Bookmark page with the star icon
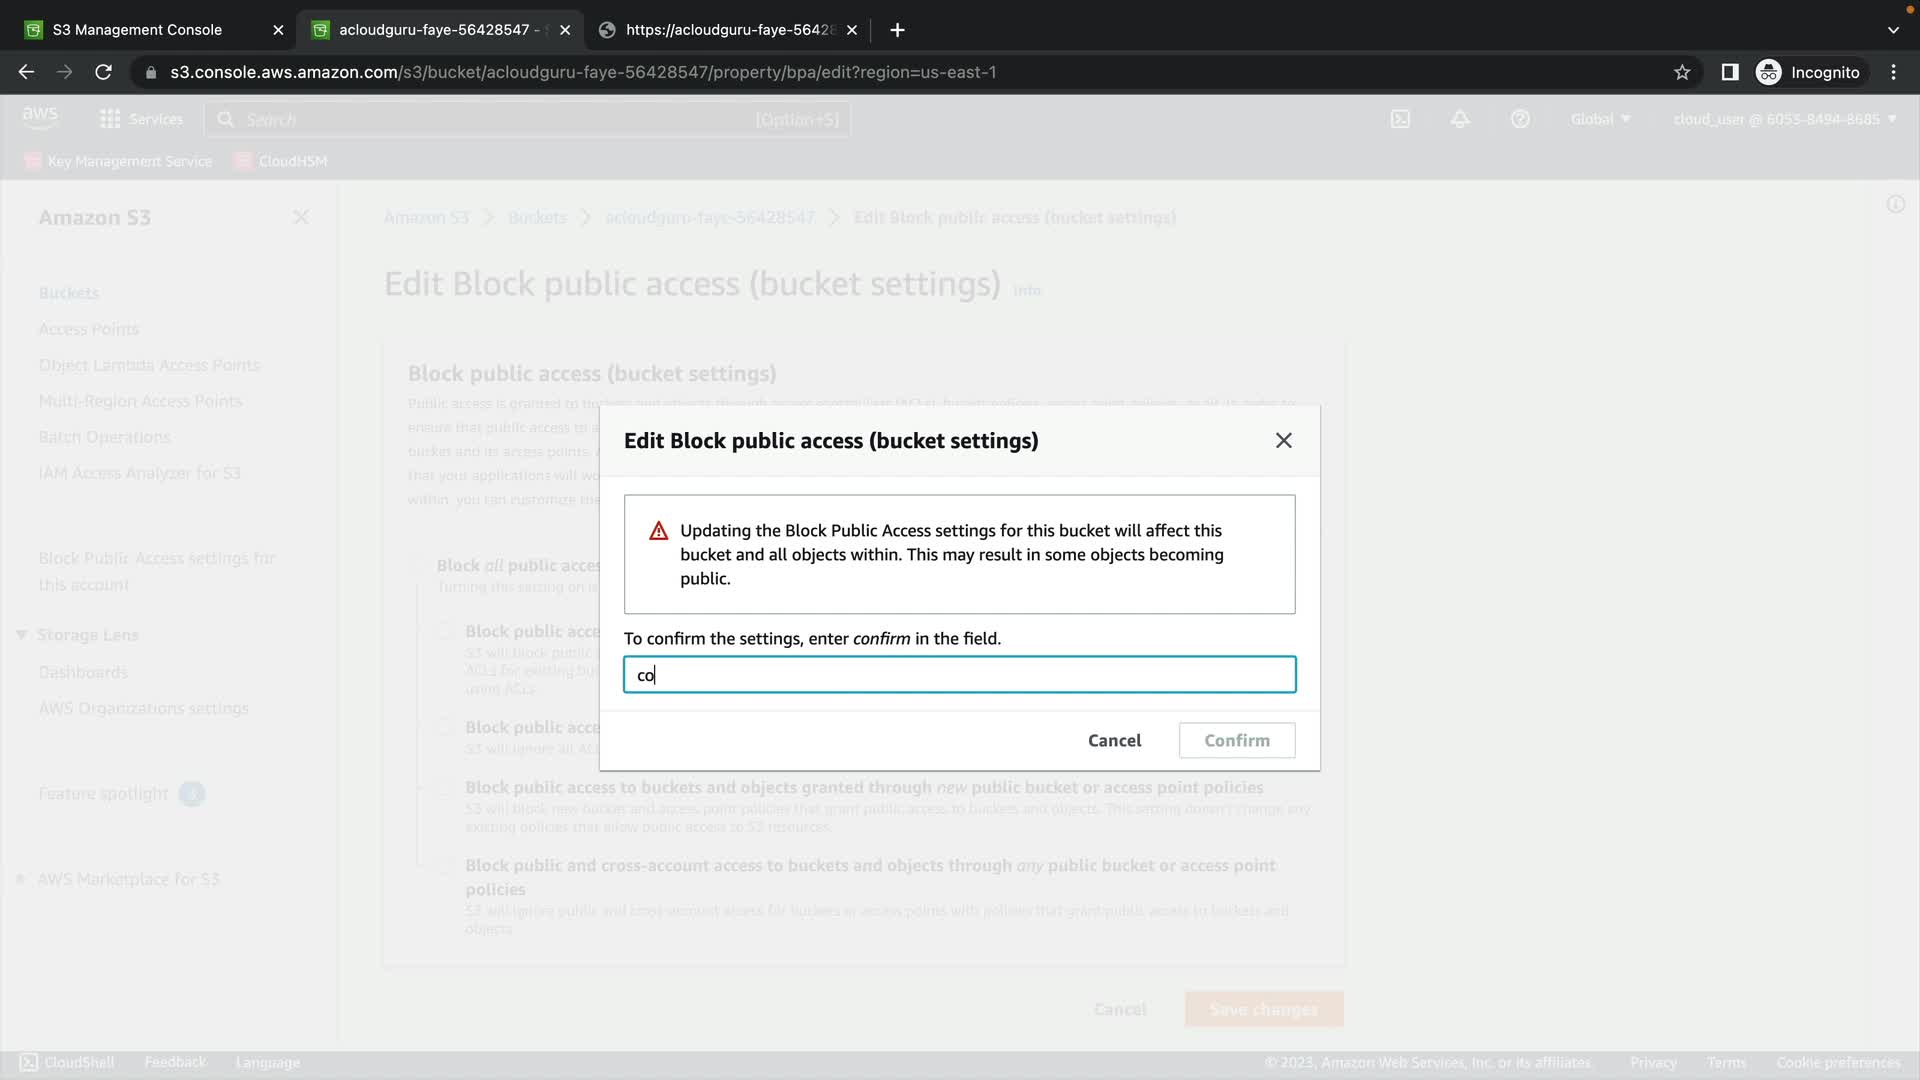 (x=1682, y=72)
